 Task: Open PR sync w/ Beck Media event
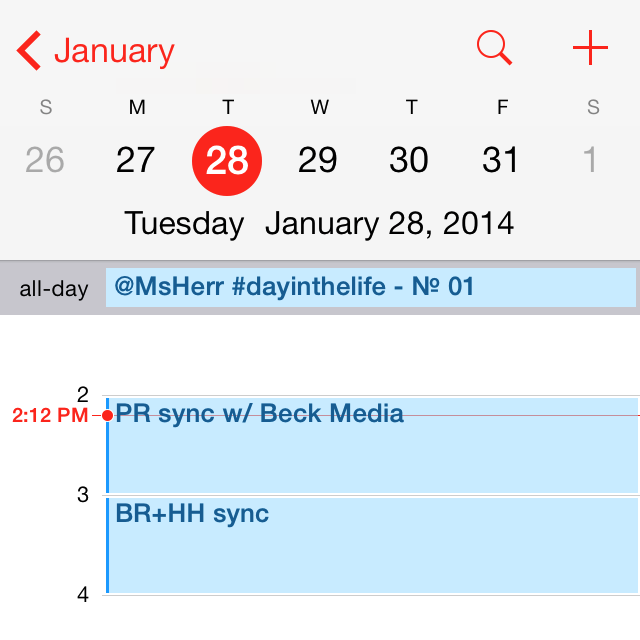tap(370, 445)
